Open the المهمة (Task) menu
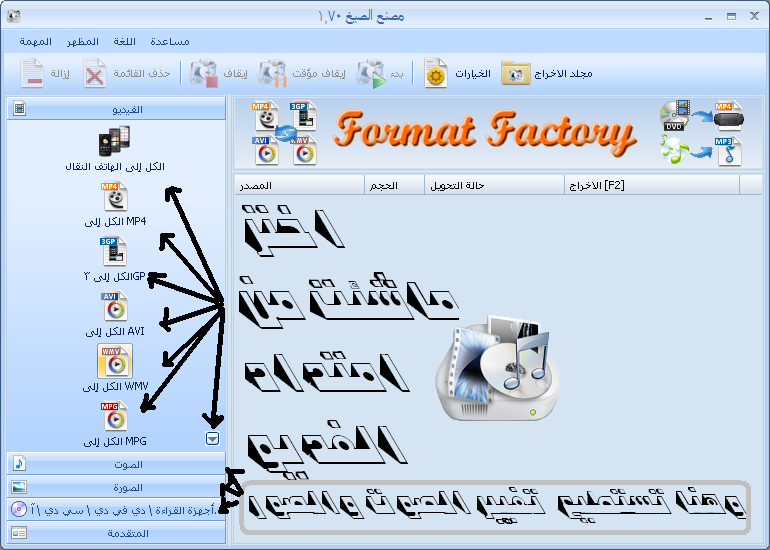Viewport: 770px width, 550px height. [35, 42]
